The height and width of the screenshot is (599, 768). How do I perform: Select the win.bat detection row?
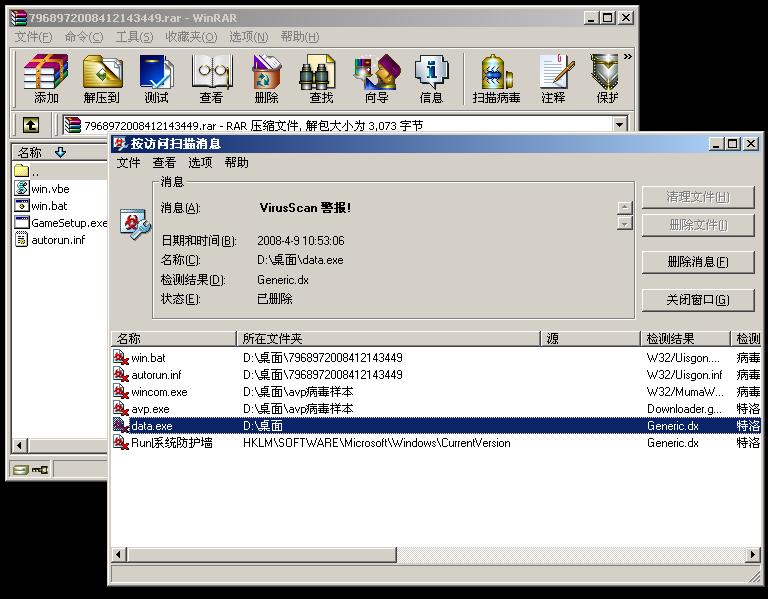click(436, 358)
